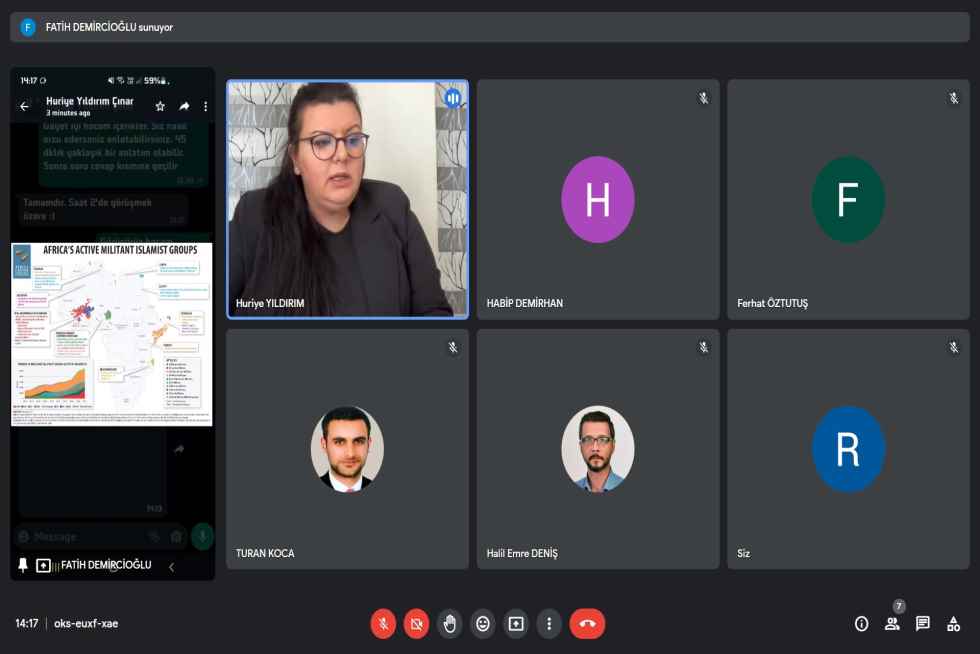The image size is (980, 654).
Task: Collapse the presentation tile with the chevron
Action: click(171, 567)
